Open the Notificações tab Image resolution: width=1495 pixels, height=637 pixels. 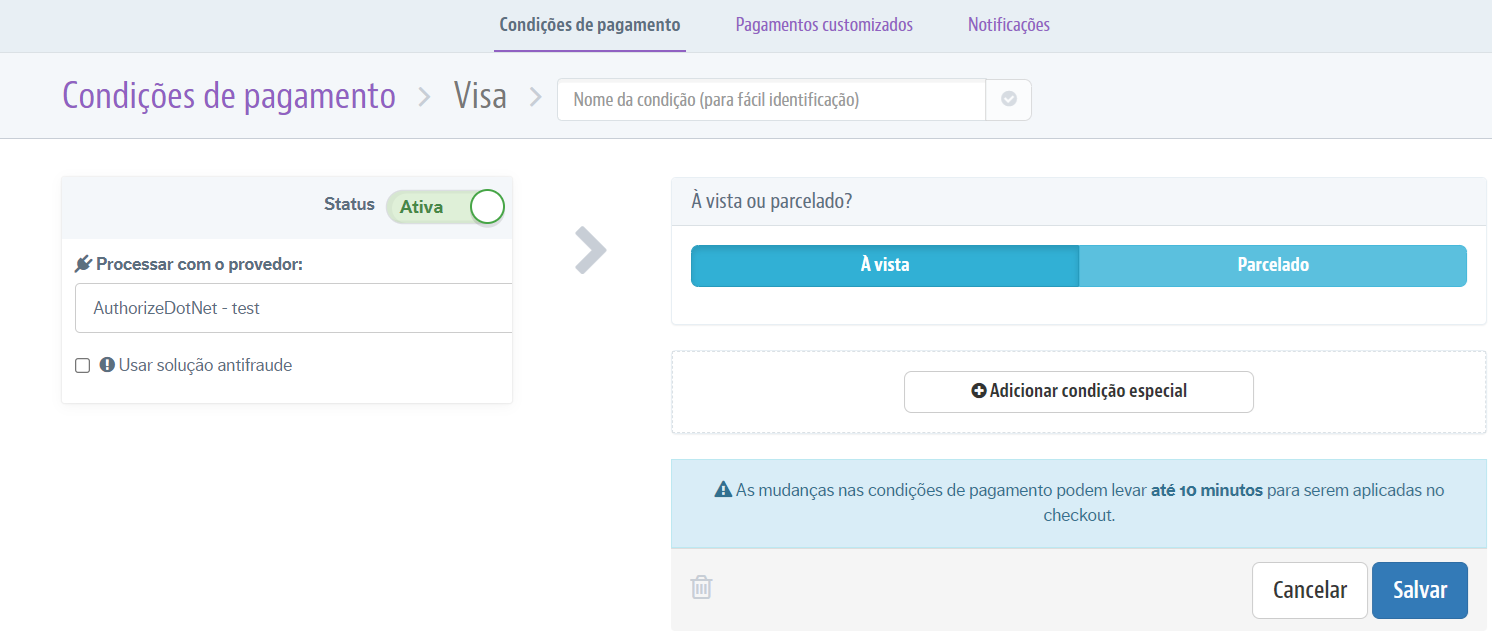(1008, 25)
